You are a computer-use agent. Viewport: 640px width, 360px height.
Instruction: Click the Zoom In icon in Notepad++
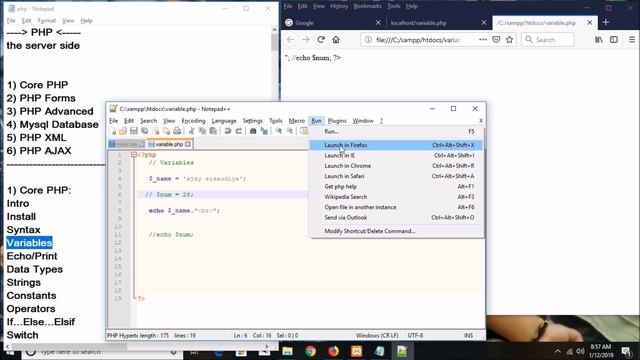pos(278,131)
